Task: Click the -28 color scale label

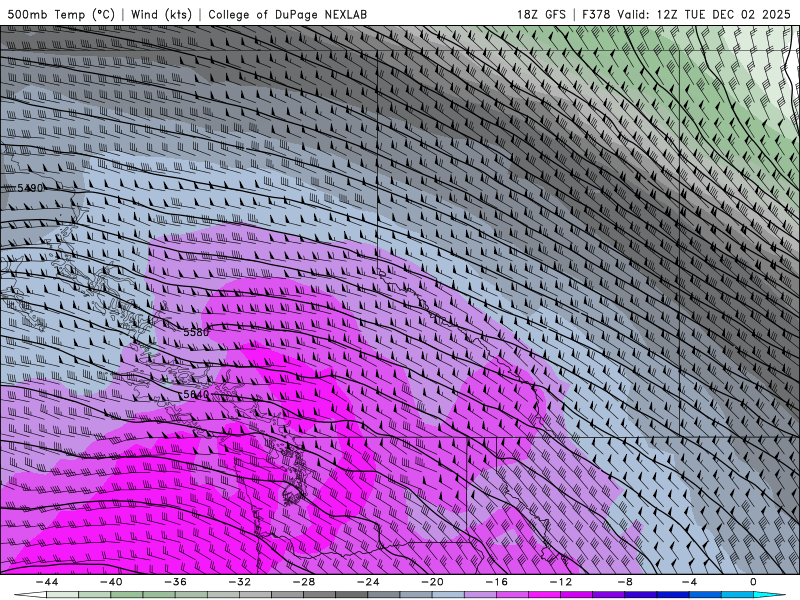Action: click(304, 582)
